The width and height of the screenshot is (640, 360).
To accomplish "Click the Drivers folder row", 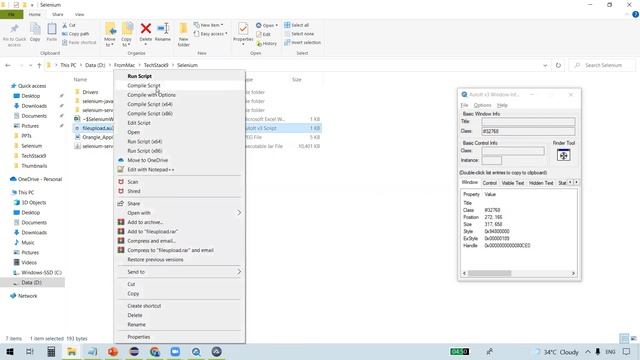I will tap(90, 92).
